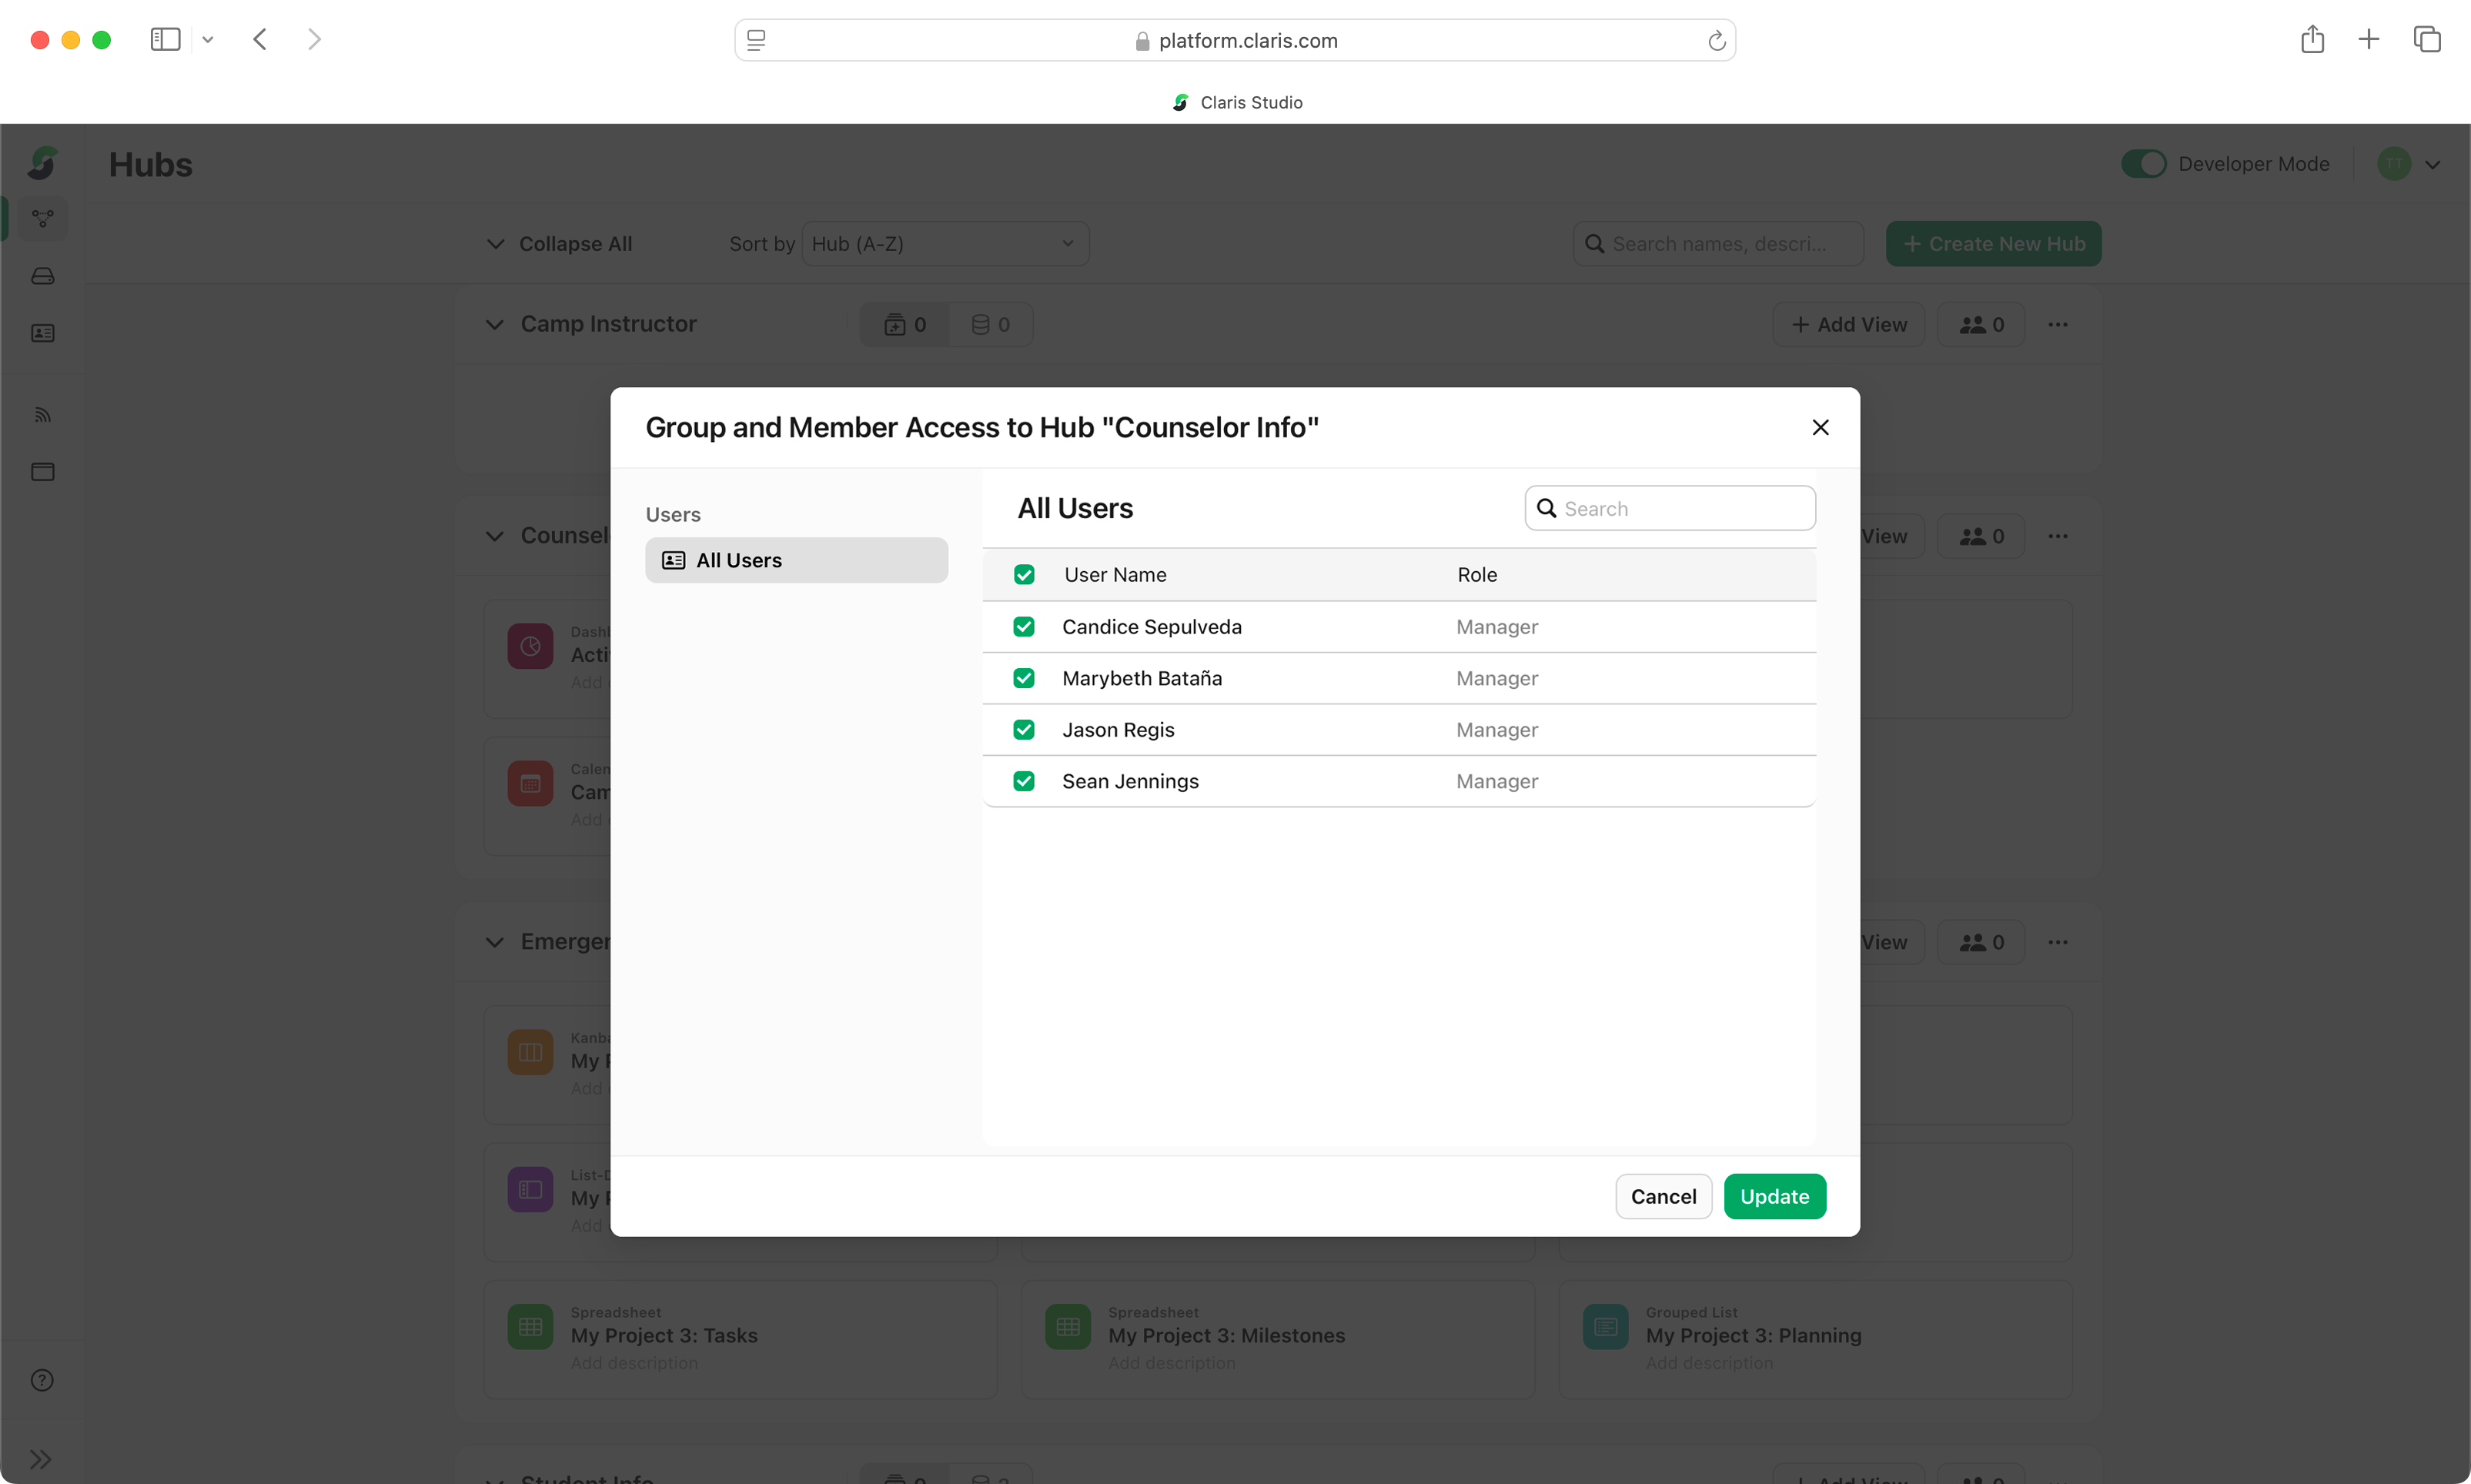The width and height of the screenshot is (2471, 1484).
Task: Toggle the select-all User Name checkbox
Action: click(1023, 575)
